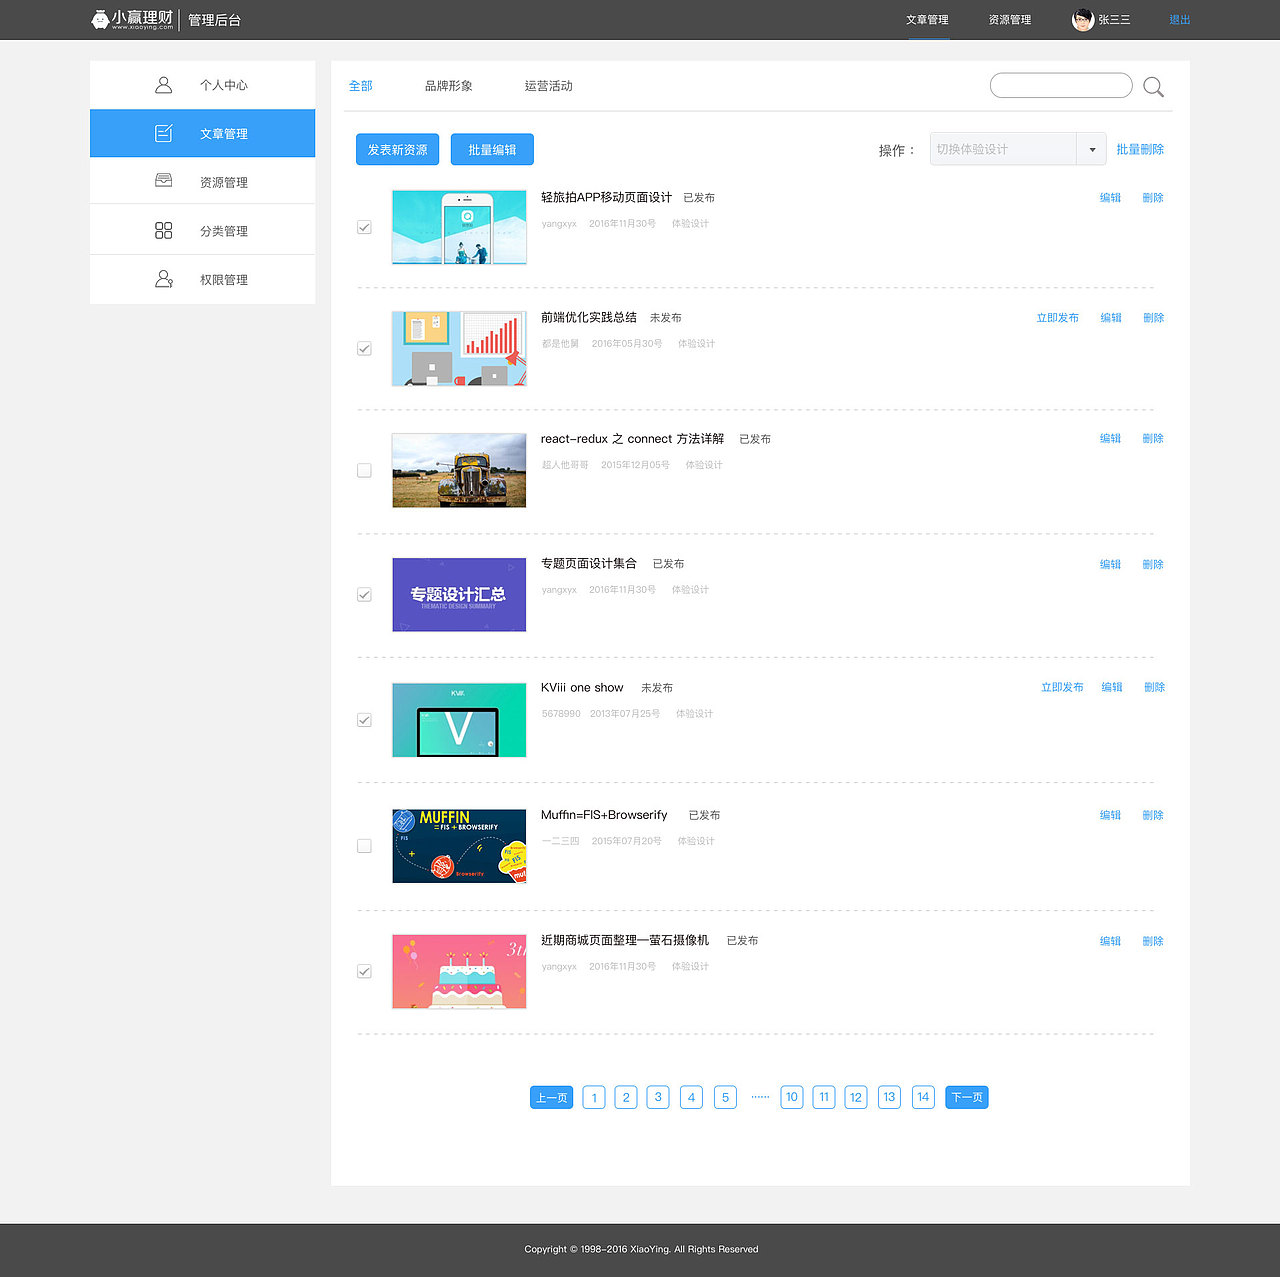Go to page 3
Screen dimensions: 1280x1277
point(658,1097)
